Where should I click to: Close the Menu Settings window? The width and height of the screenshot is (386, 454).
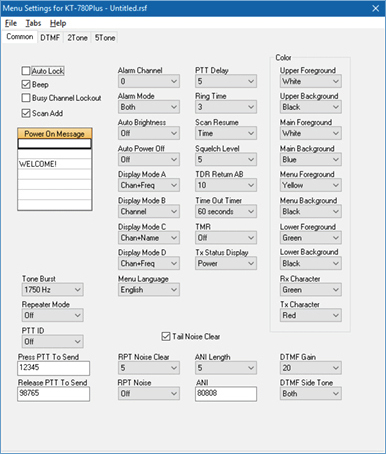click(x=376, y=8)
